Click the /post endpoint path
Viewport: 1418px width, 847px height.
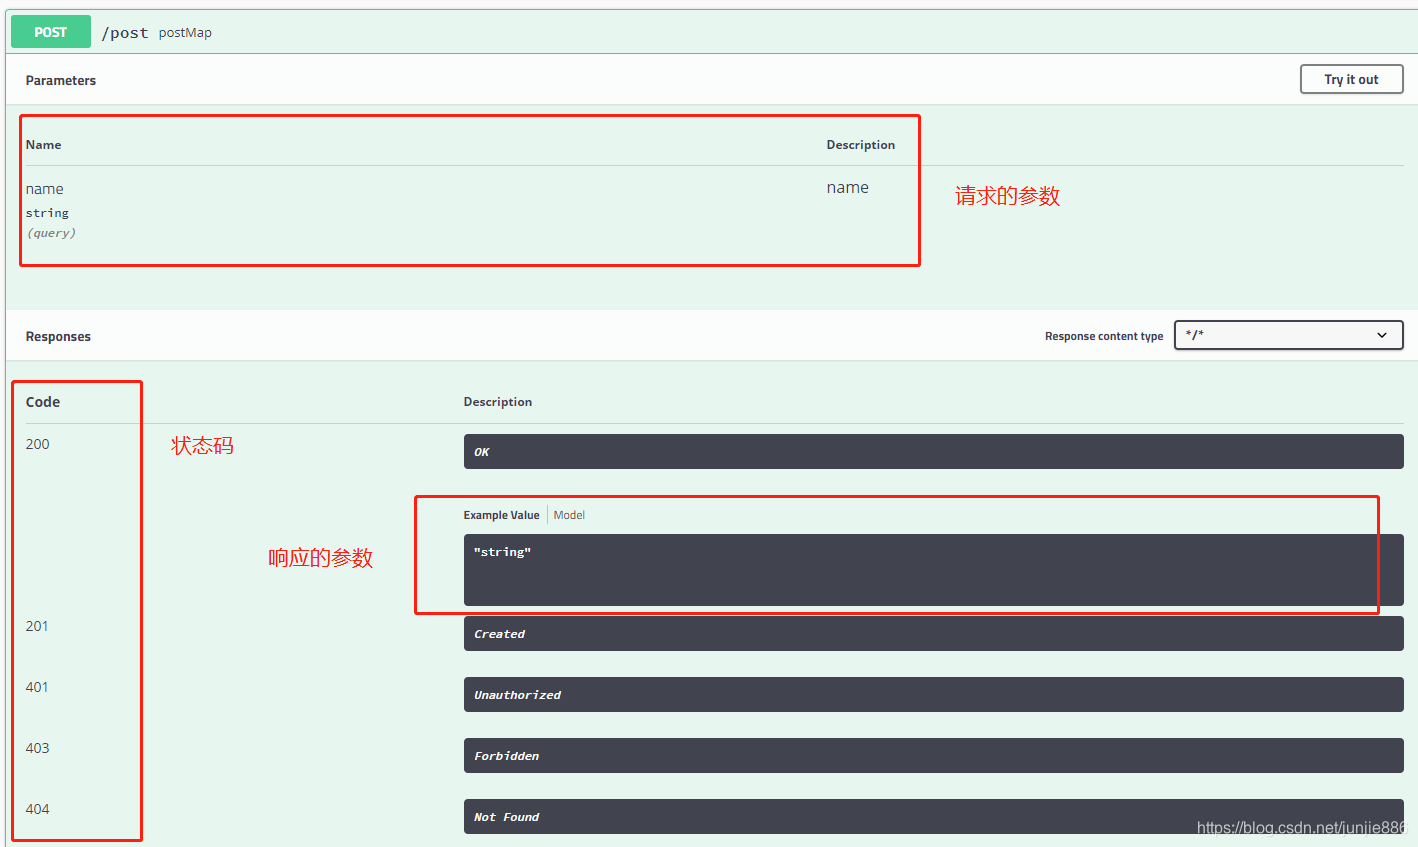pyautogui.click(x=125, y=33)
